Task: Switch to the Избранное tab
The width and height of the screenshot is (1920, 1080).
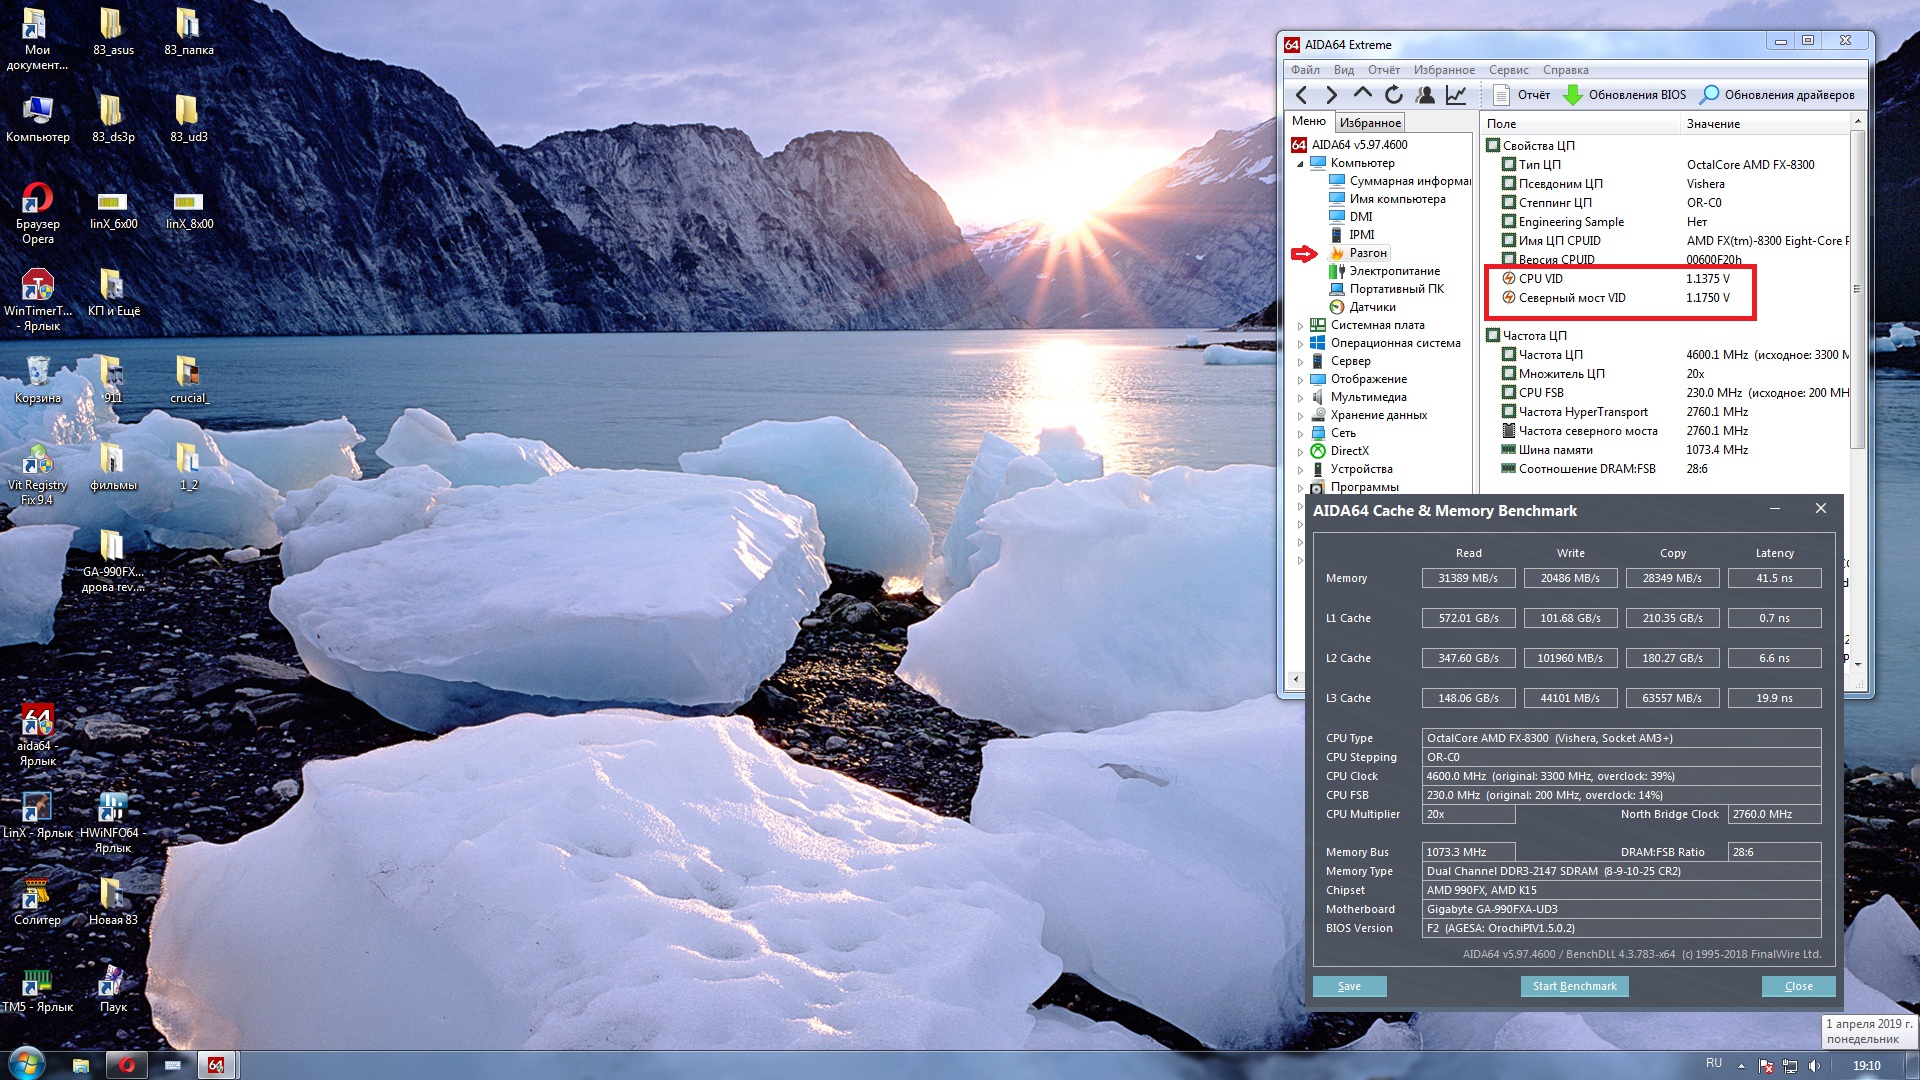Action: (1370, 123)
